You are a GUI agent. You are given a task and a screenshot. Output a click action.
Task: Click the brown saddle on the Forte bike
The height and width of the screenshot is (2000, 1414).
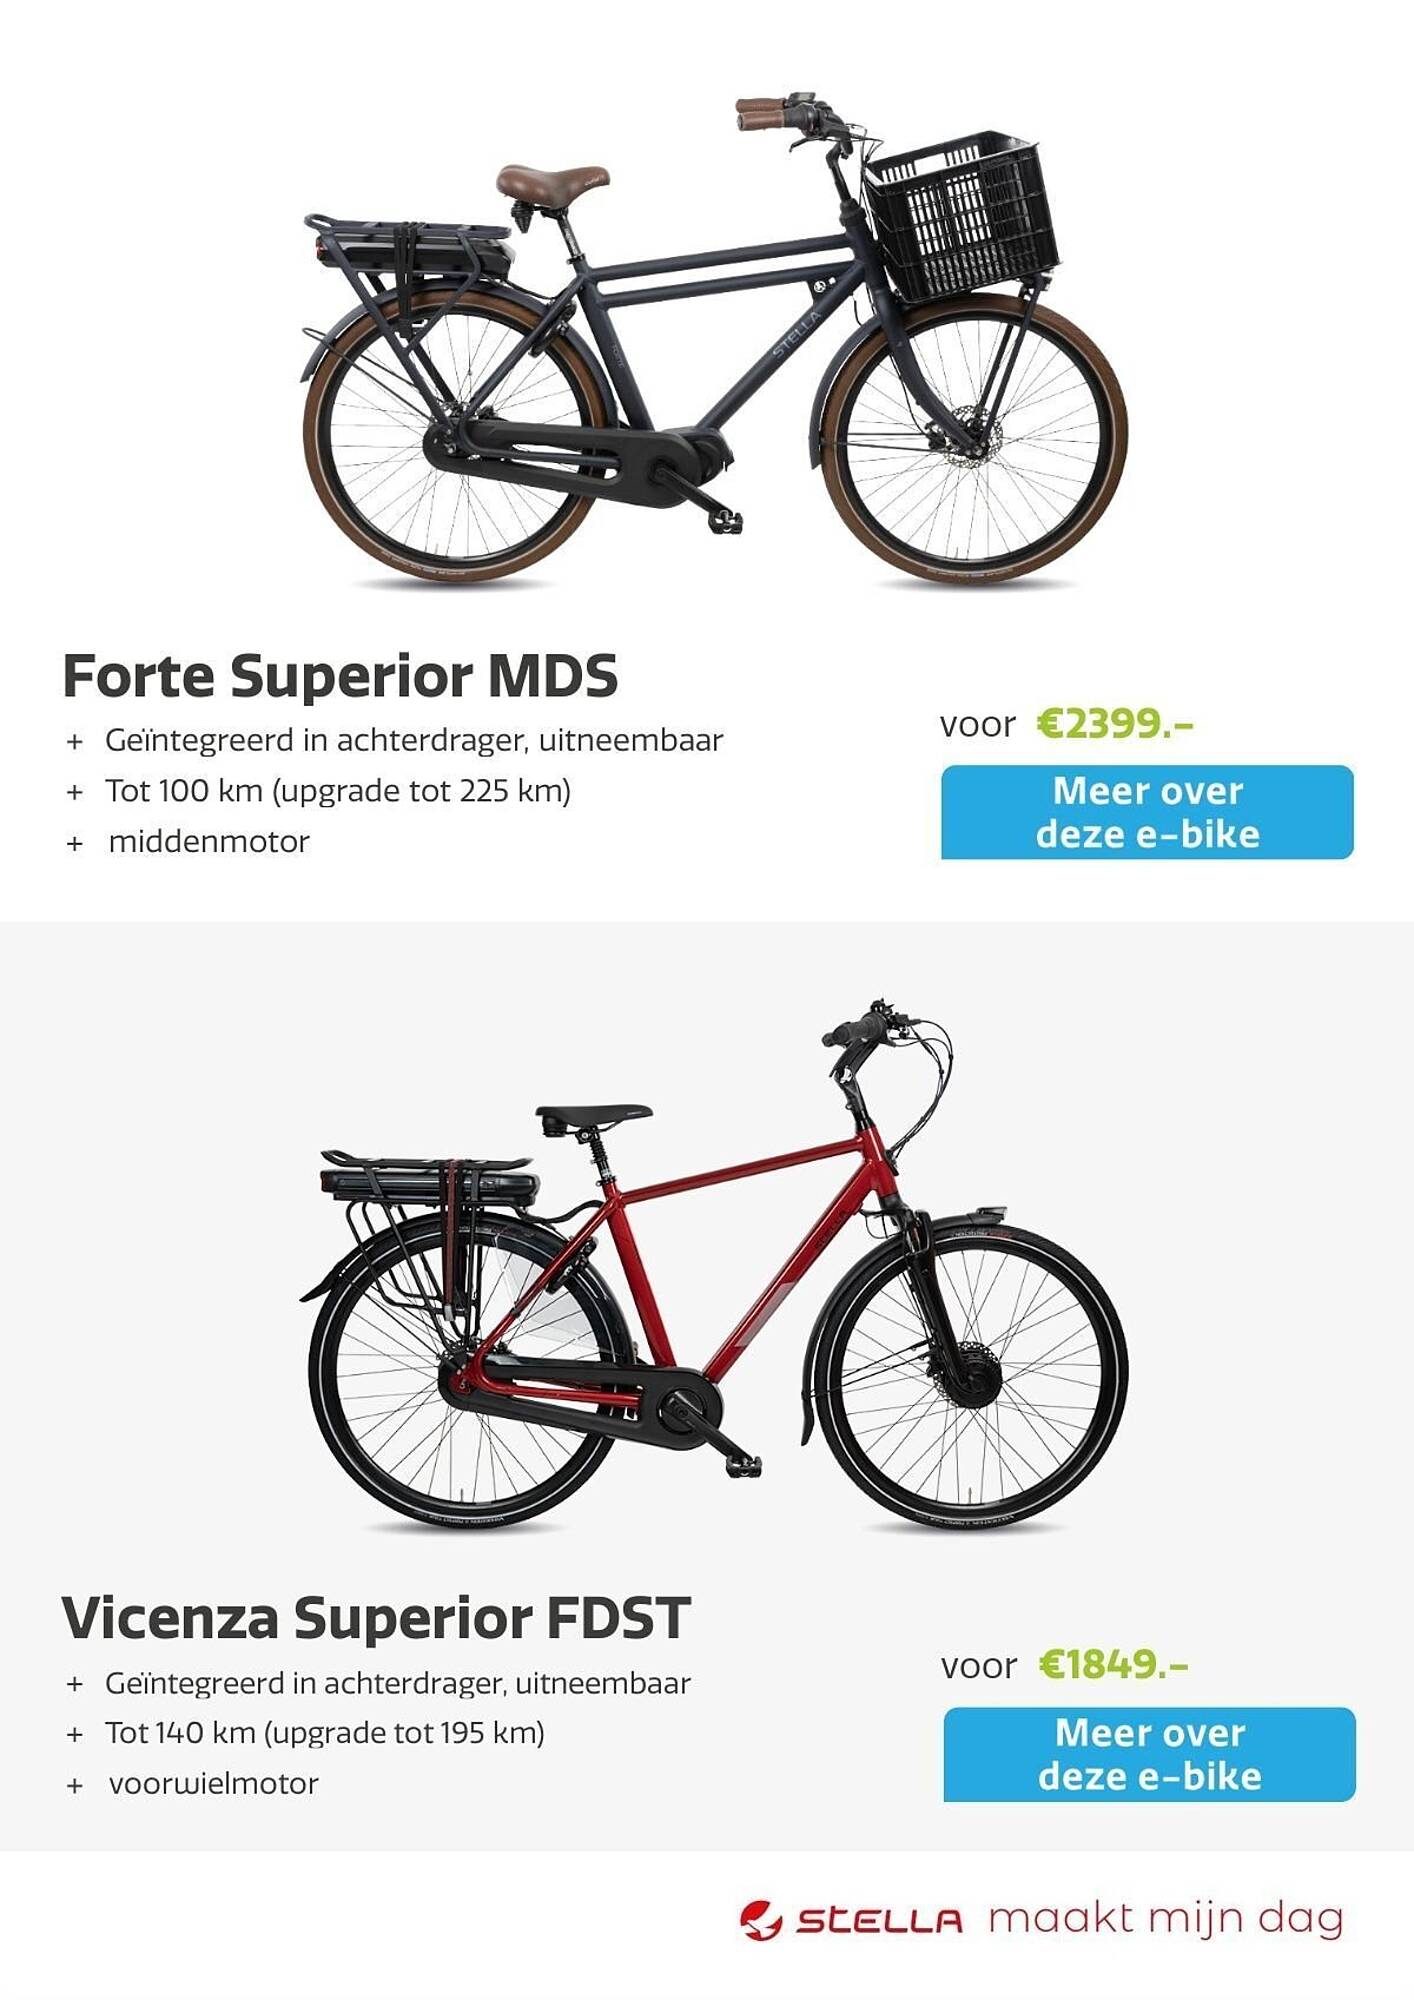(x=552, y=182)
